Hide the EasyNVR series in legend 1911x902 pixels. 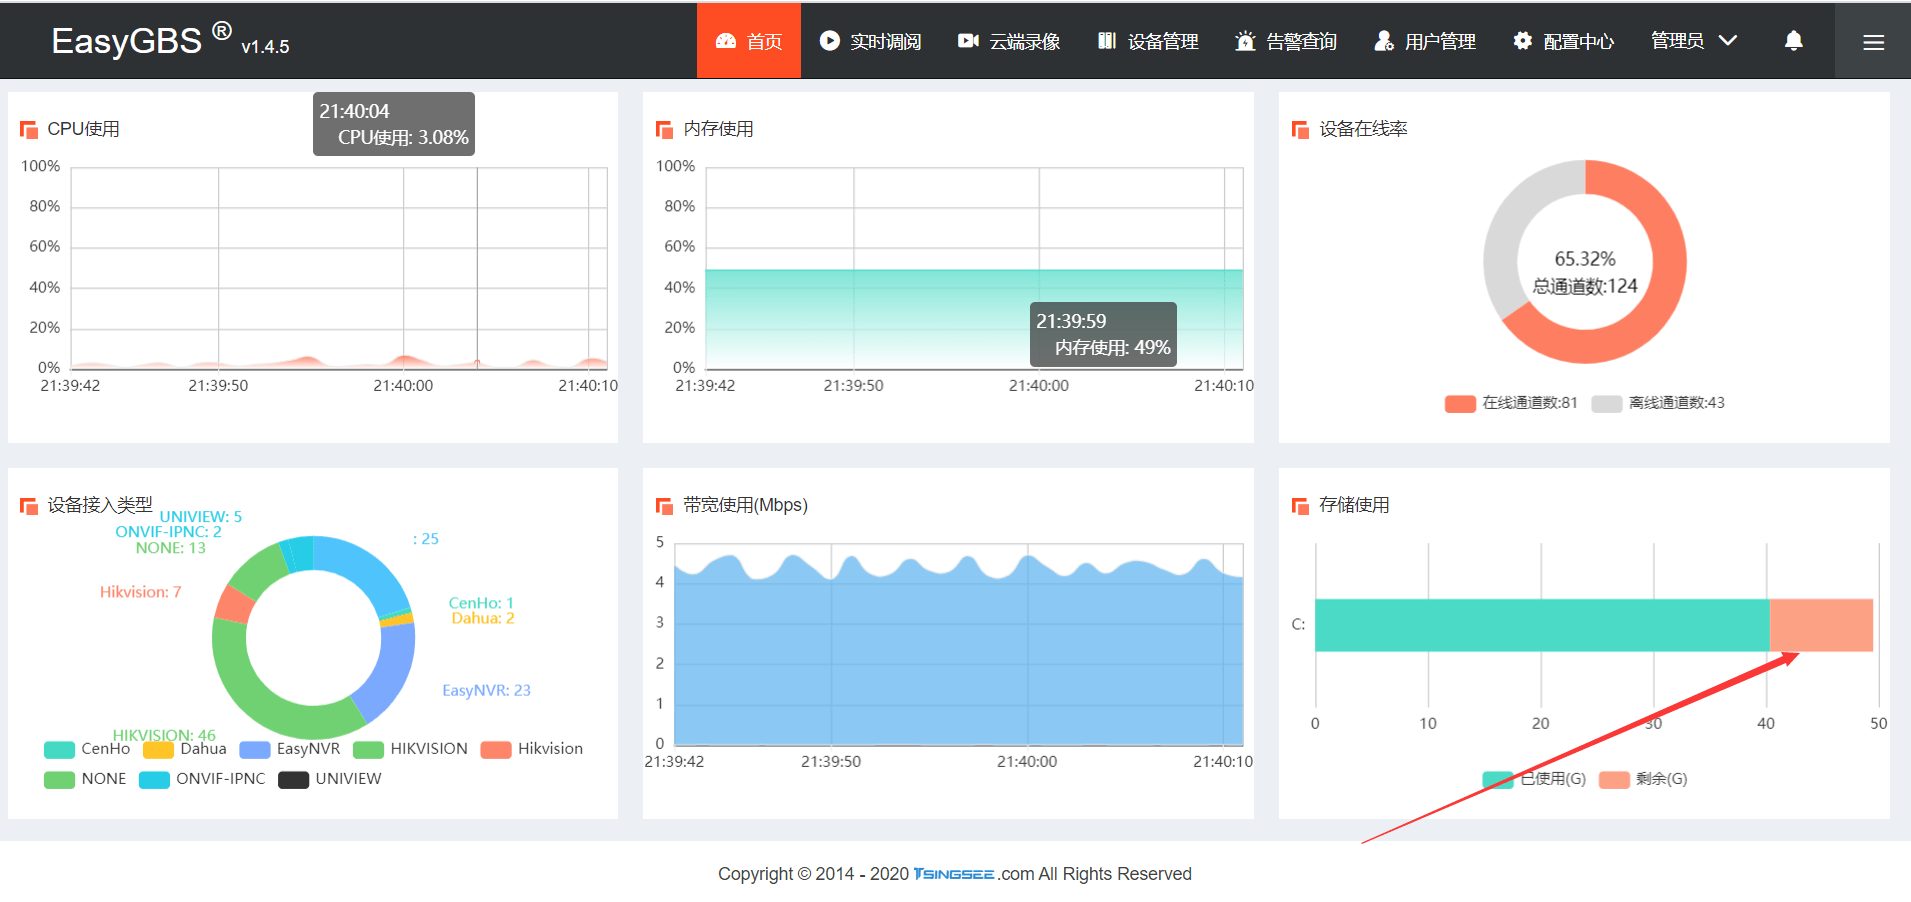coord(290,749)
